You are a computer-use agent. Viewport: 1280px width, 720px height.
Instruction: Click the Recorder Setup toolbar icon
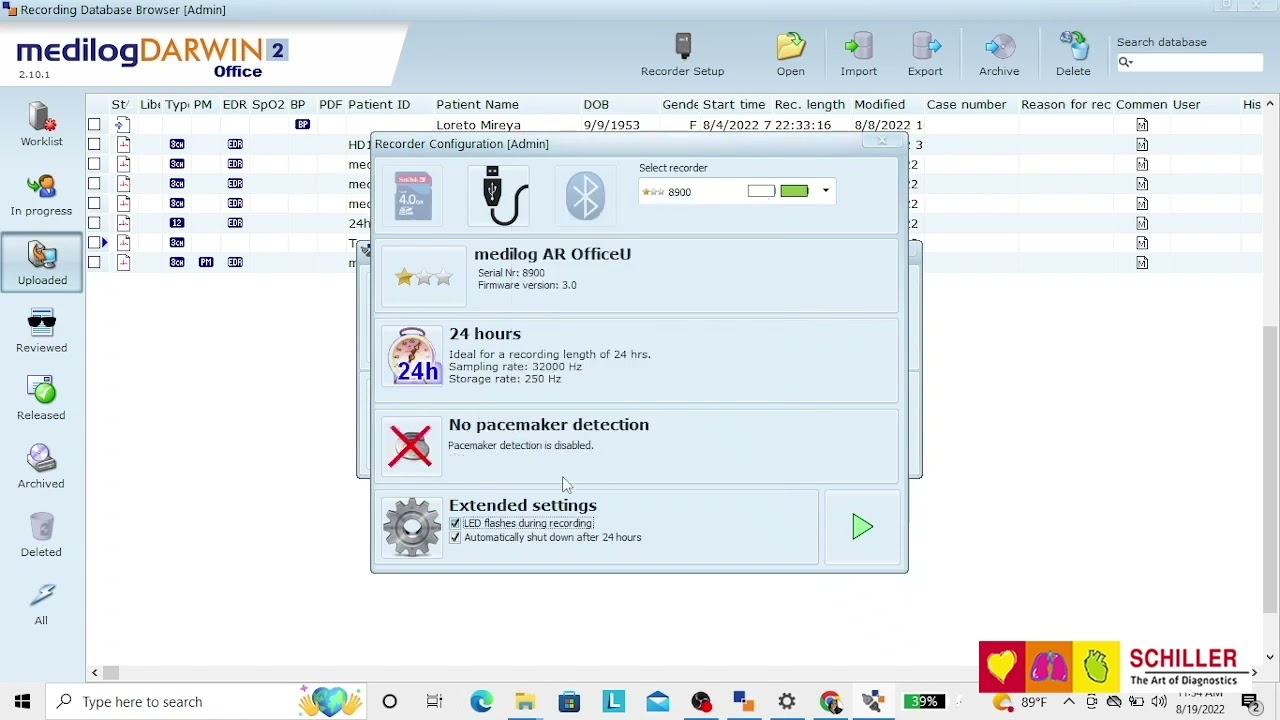coord(682,54)
